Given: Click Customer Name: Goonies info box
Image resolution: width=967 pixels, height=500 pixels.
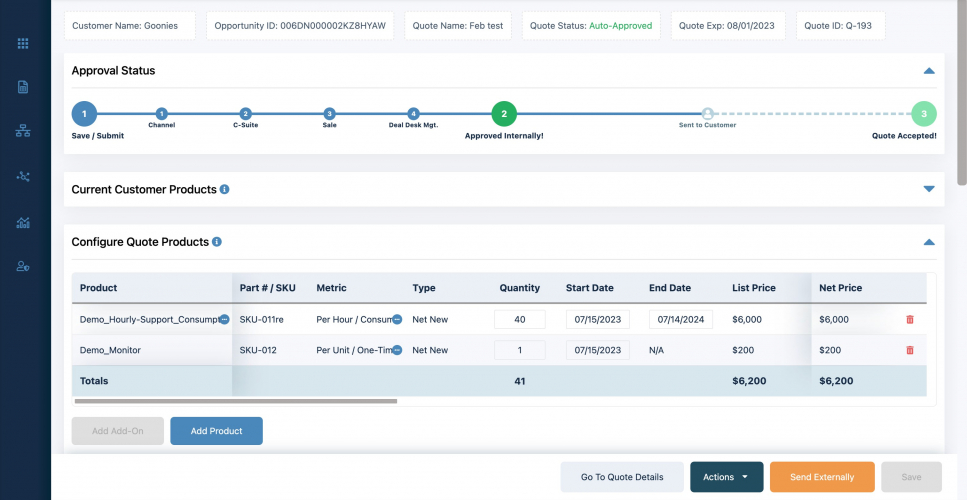Looking at the screenshot, I should click(130, 26).
